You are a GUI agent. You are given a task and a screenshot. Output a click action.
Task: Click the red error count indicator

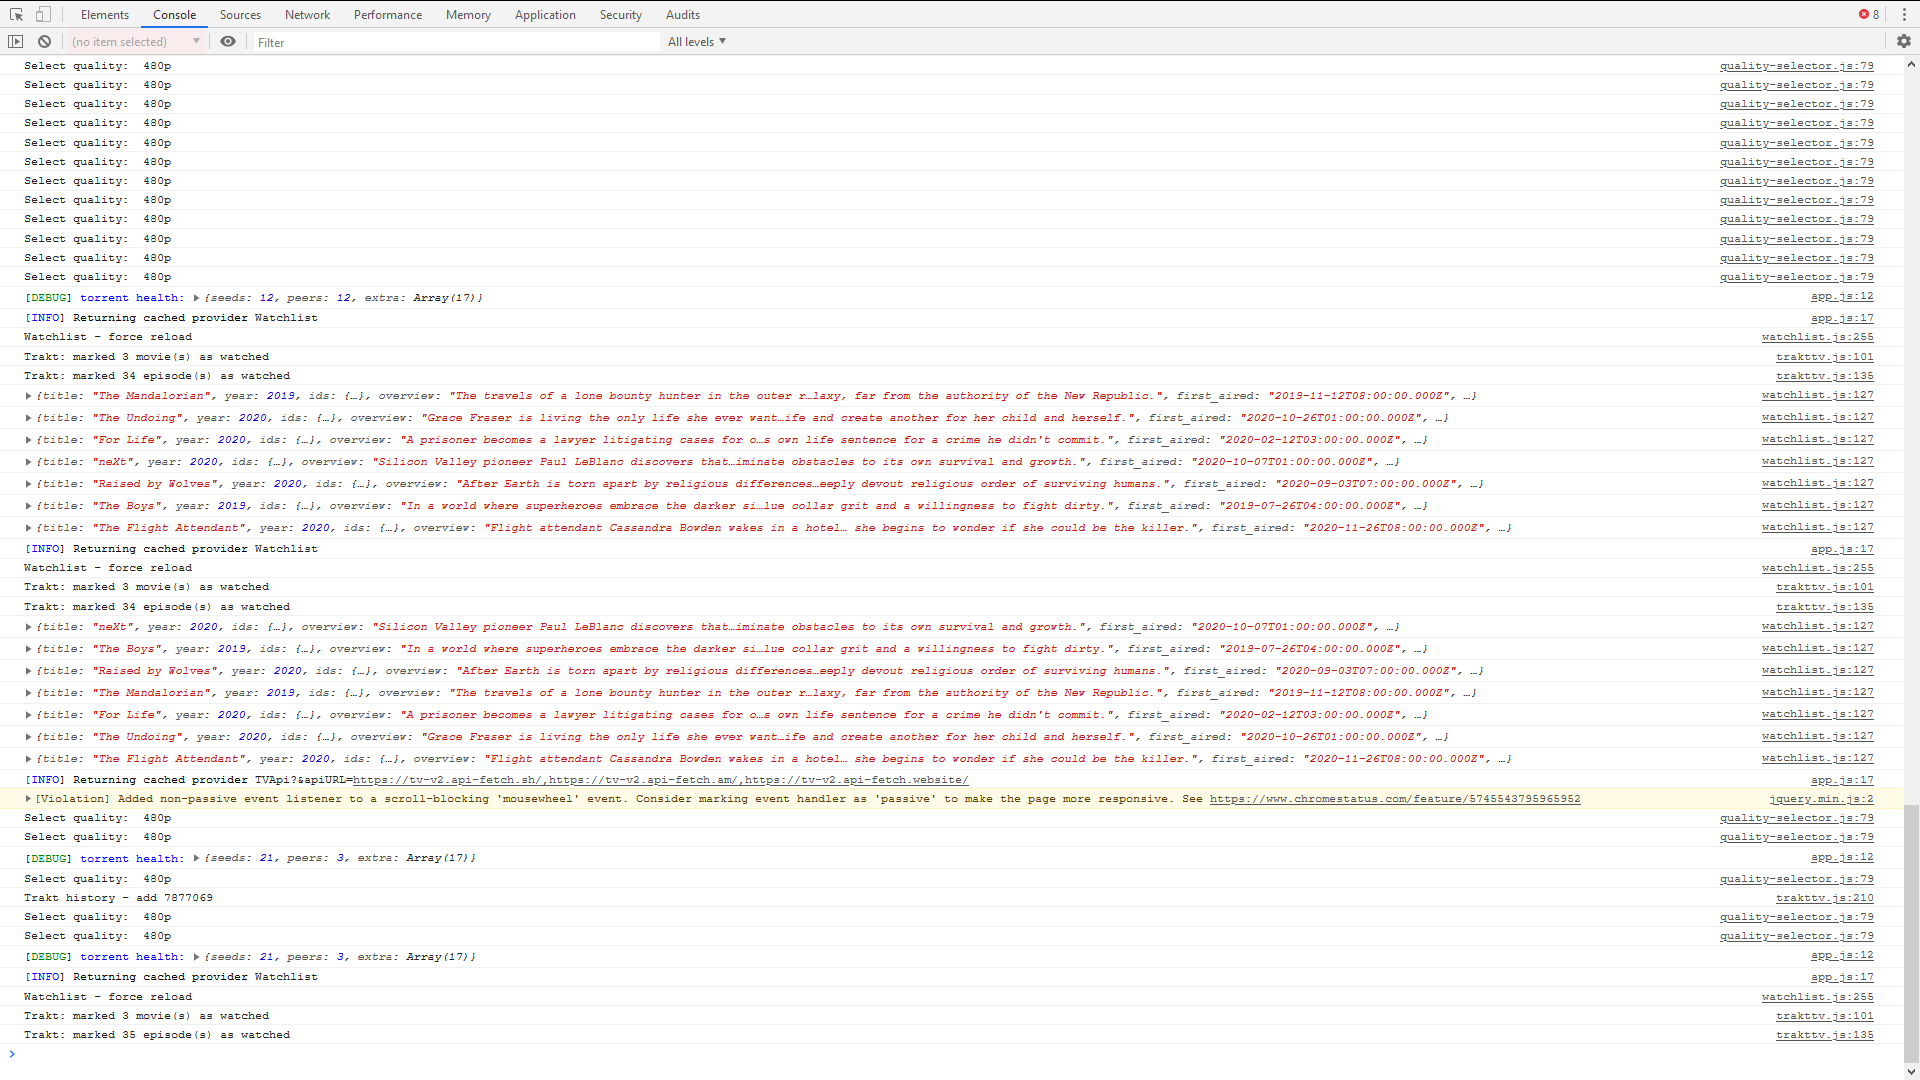click(x=1869, y=14)
